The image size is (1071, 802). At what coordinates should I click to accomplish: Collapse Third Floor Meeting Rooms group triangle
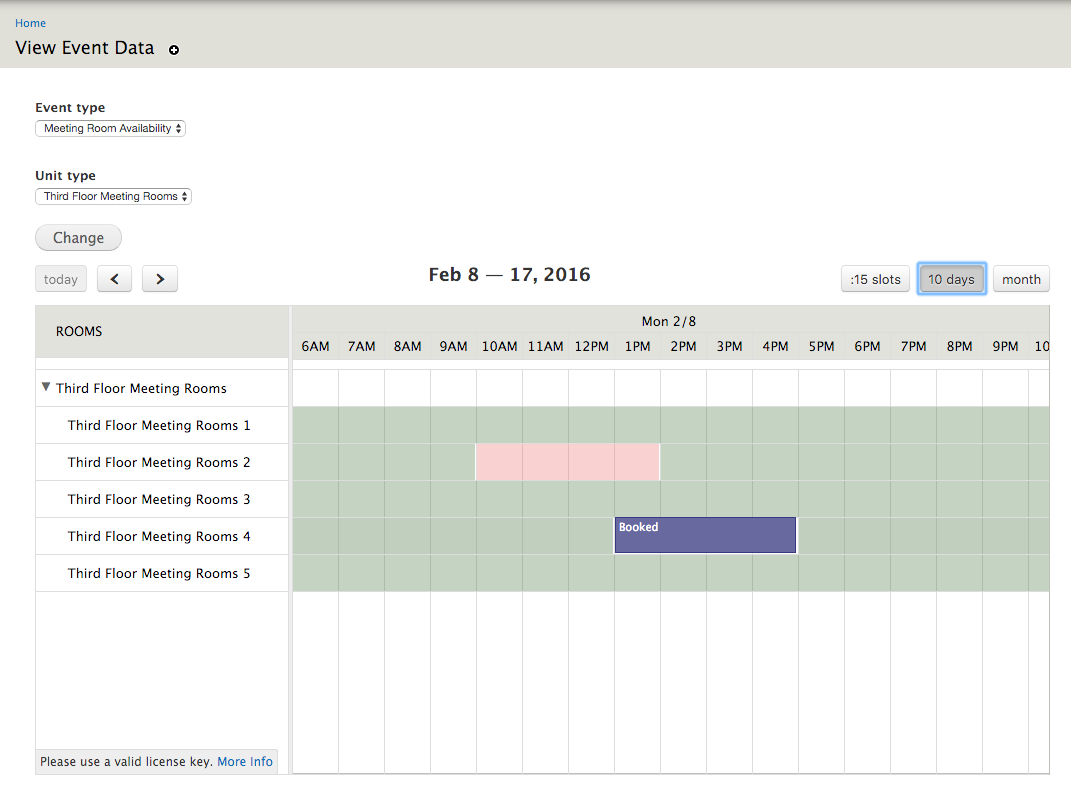(x=46, y=387)
